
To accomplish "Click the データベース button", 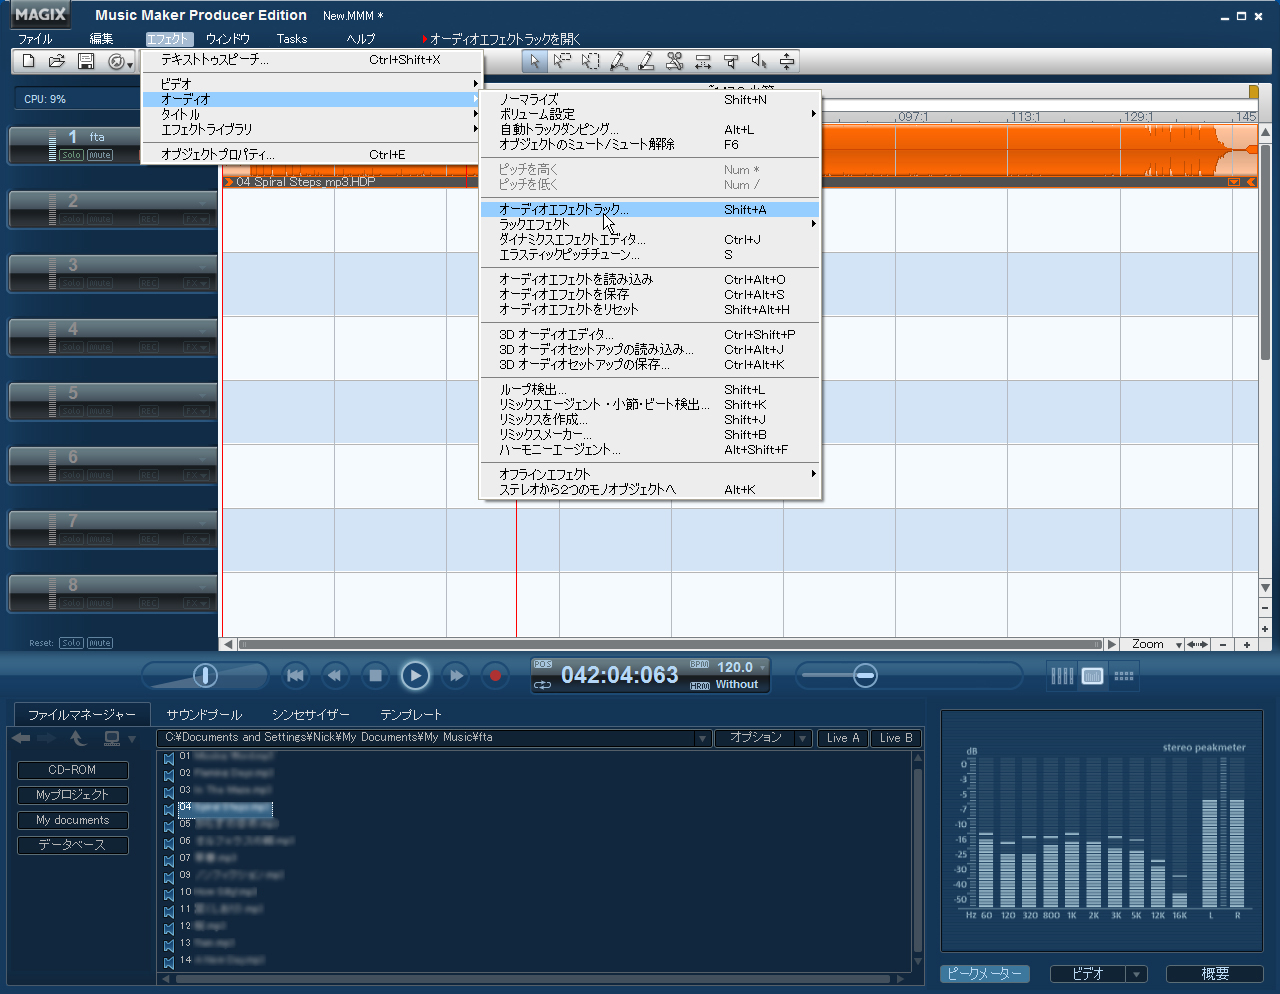I will pyautogui.click(x=73, y=845).
